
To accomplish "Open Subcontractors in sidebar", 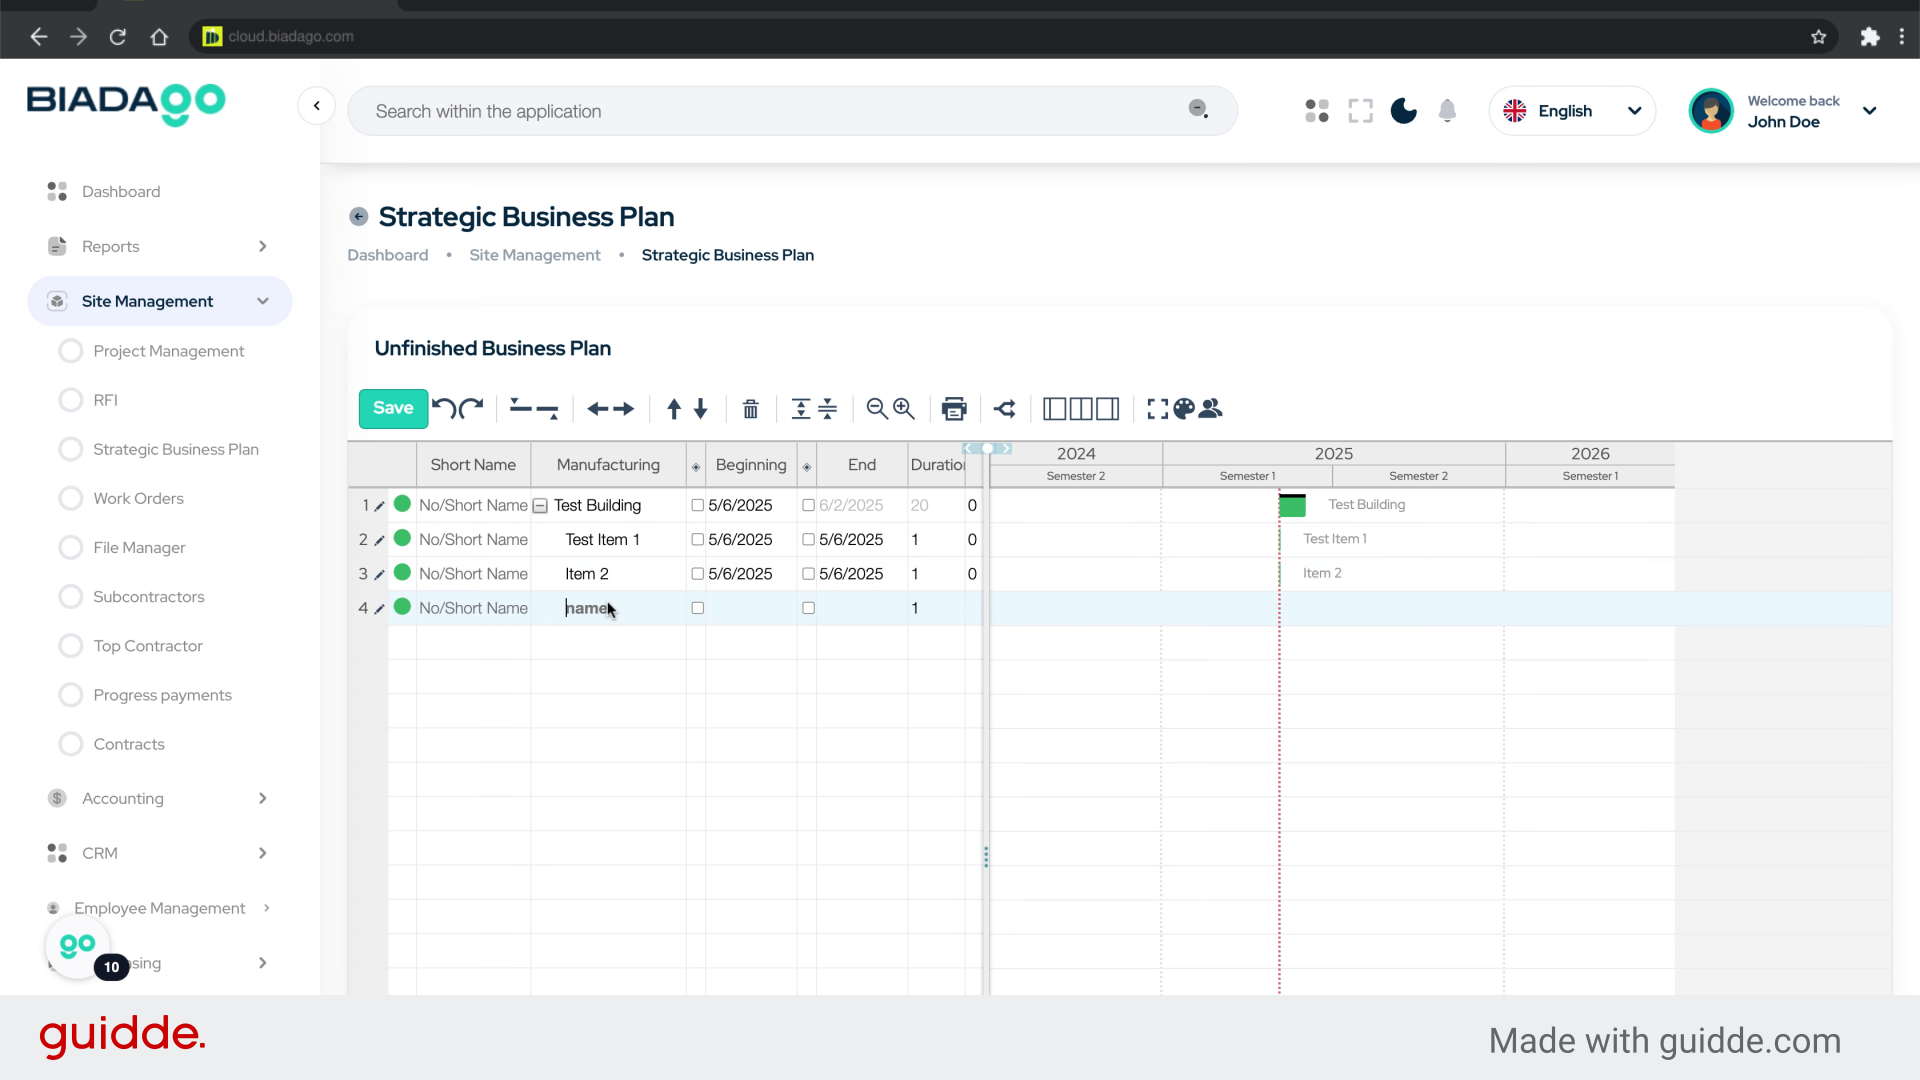I will tap(148, 597).
